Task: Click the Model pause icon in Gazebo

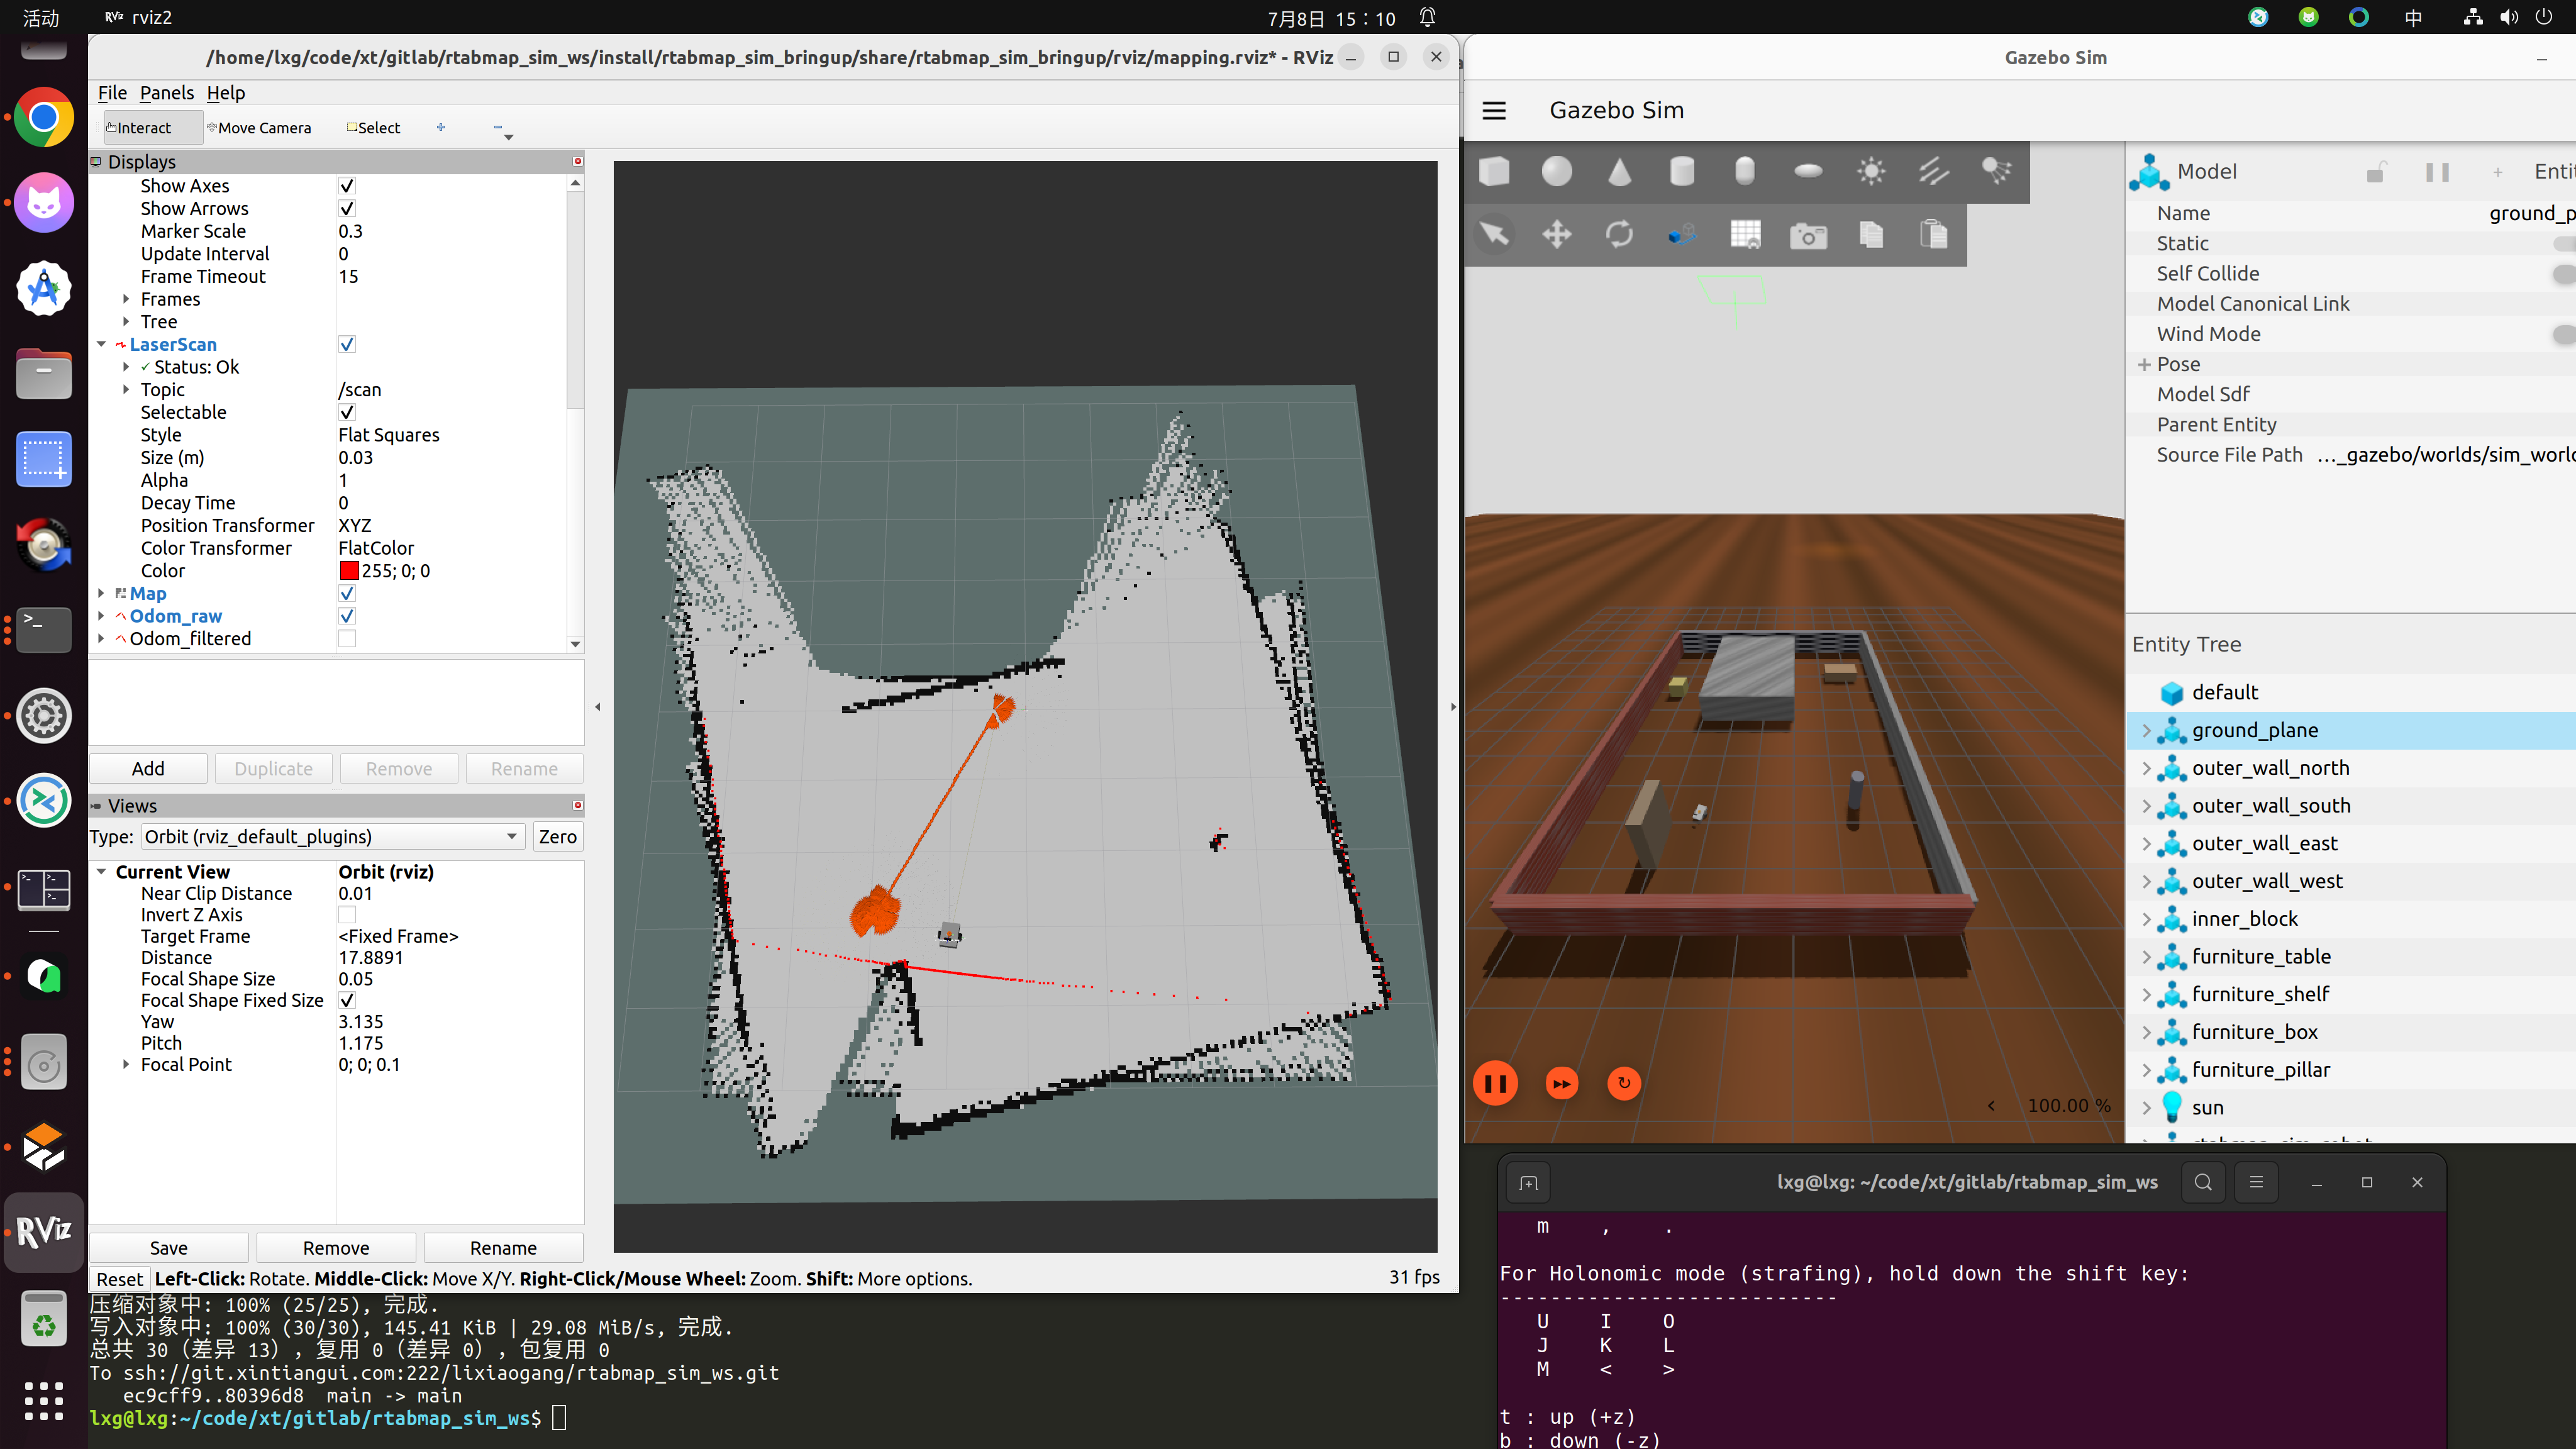Action: (2438, 172)
